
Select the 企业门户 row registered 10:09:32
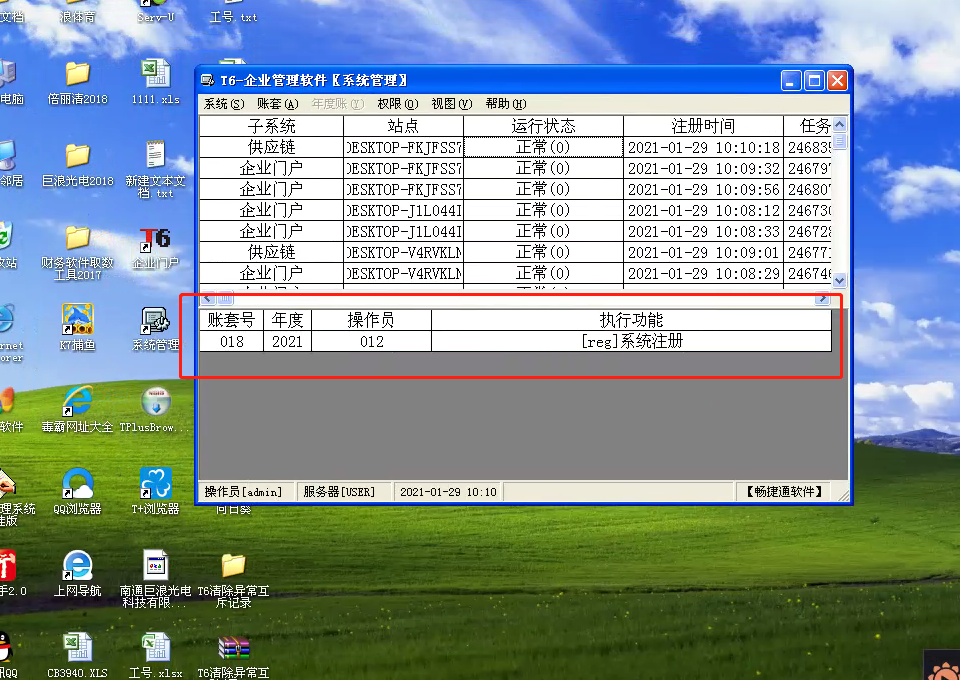click(x=516, y=168)
